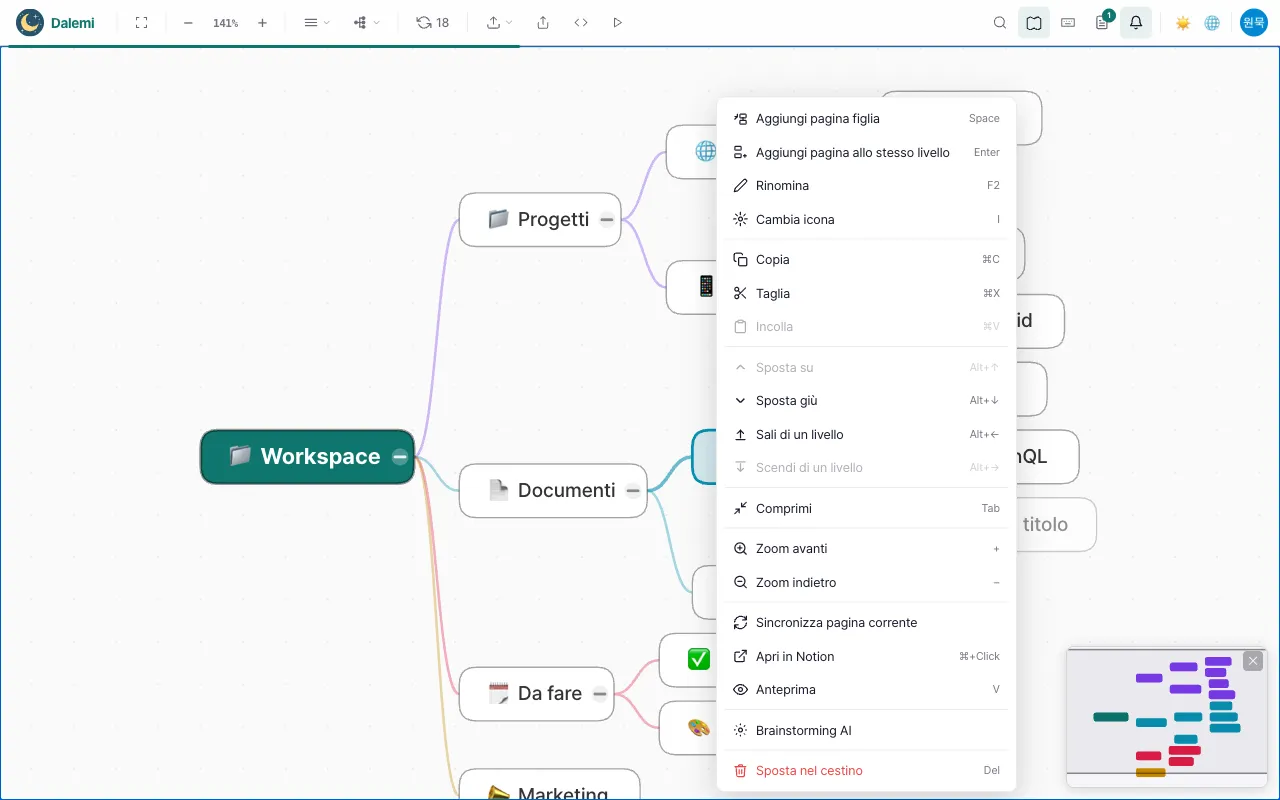Choose Zoom indietro in menu

[x=866, y=582]
